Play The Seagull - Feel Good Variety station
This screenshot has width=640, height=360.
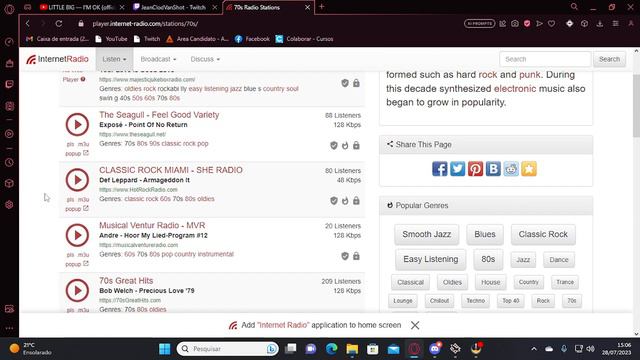[x=77, y=124]
